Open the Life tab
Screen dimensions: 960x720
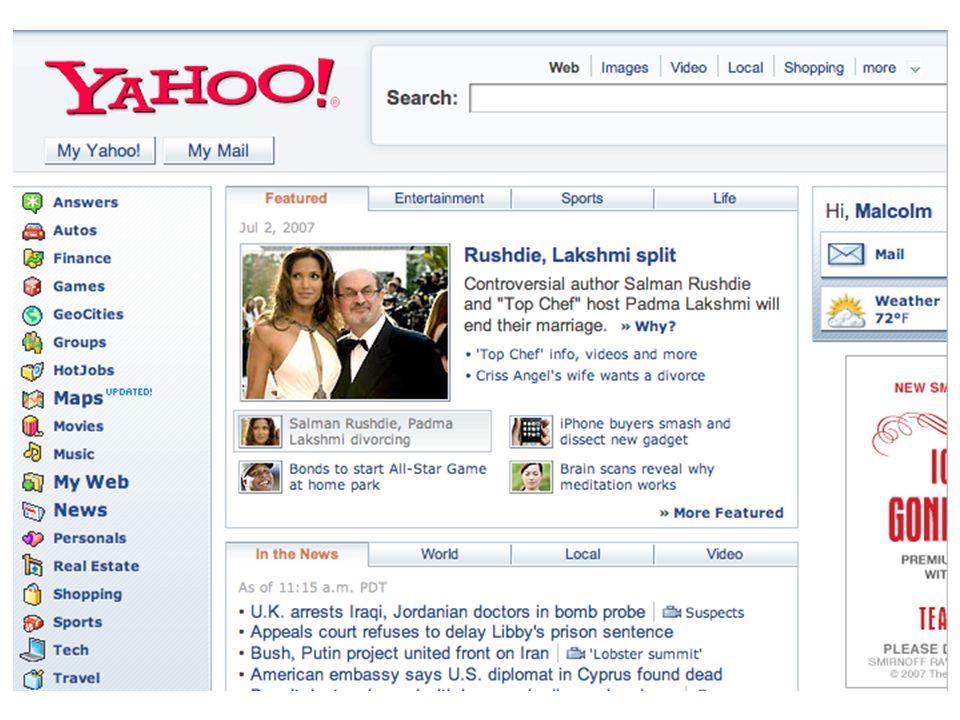click(725, 198)
